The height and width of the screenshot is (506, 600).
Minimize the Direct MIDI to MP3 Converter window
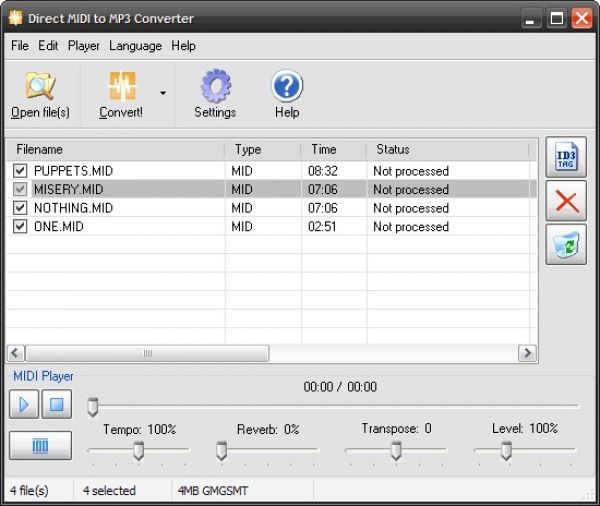[531, 18]
